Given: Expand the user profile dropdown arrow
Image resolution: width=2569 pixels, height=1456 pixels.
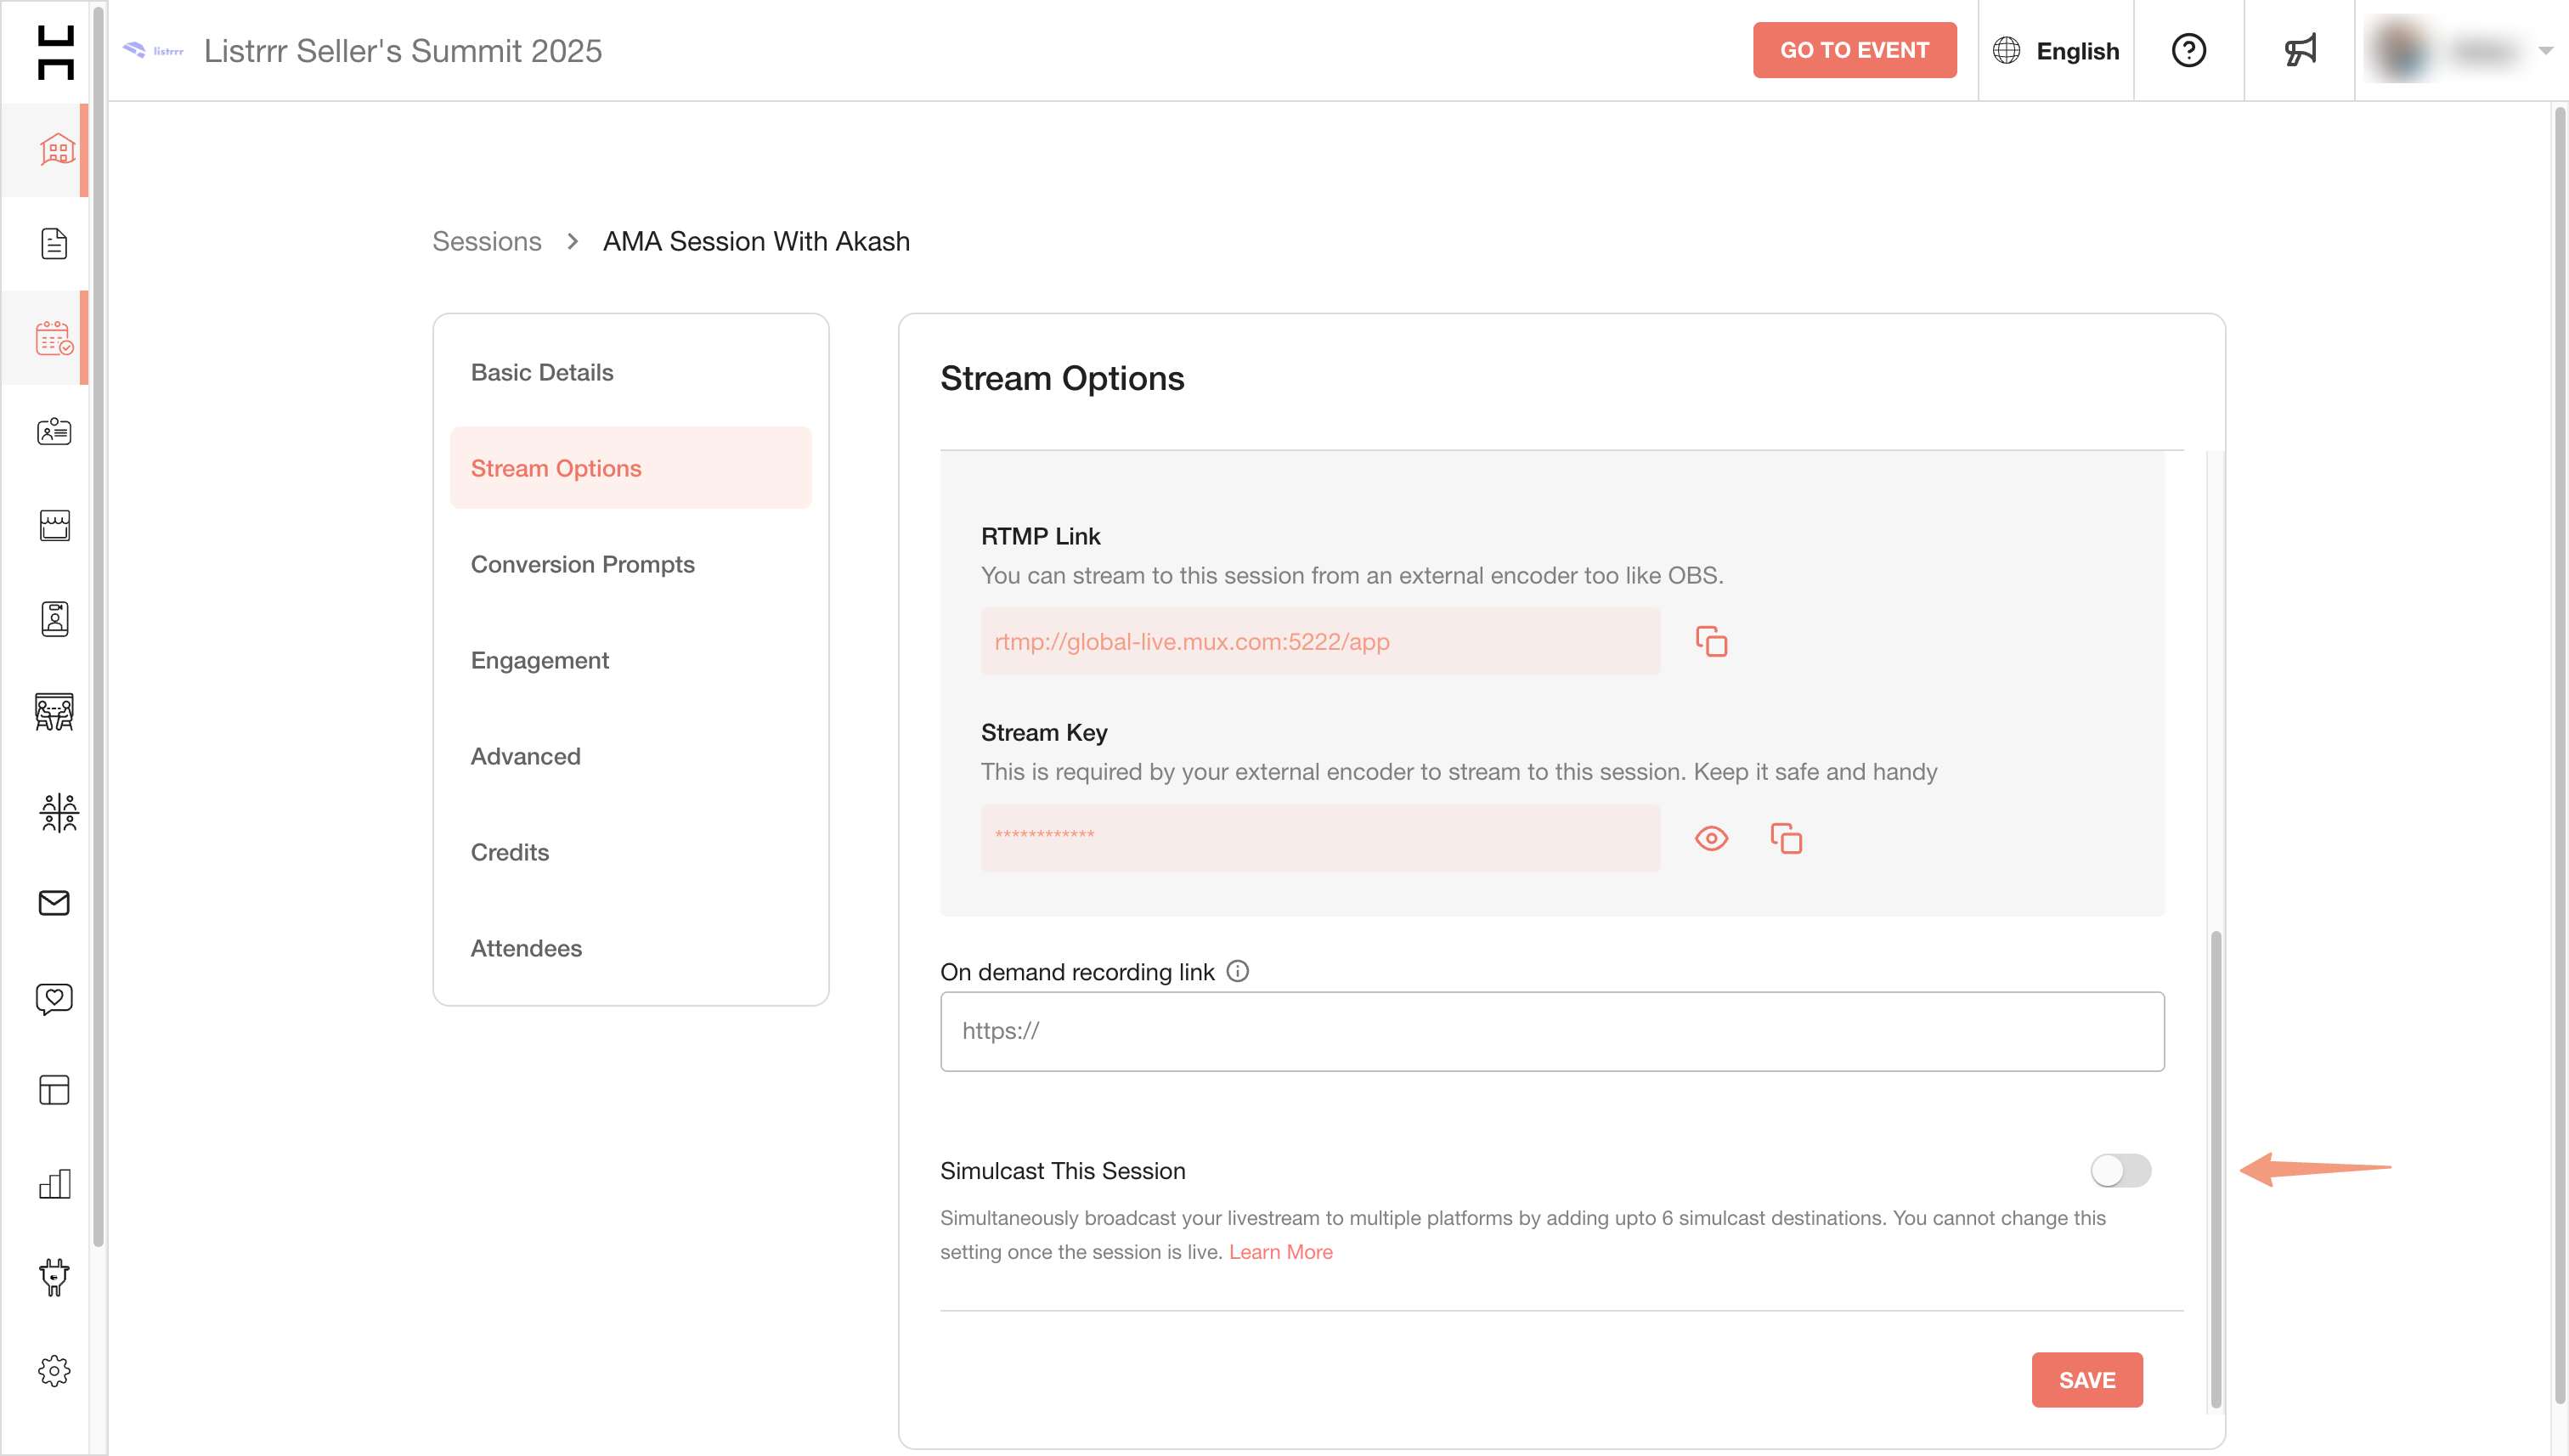Looking at the screenshot, I should [x=2544, y=50].
